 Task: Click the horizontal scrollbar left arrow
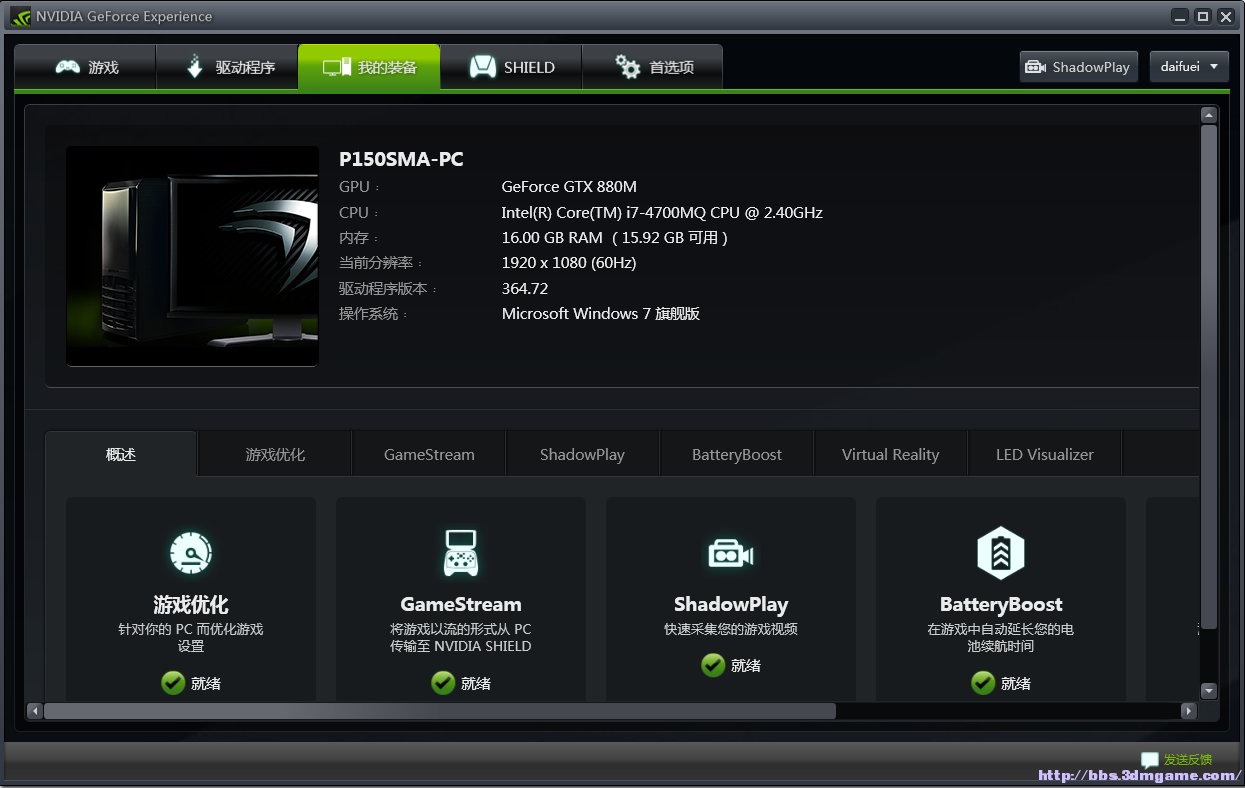35,711
